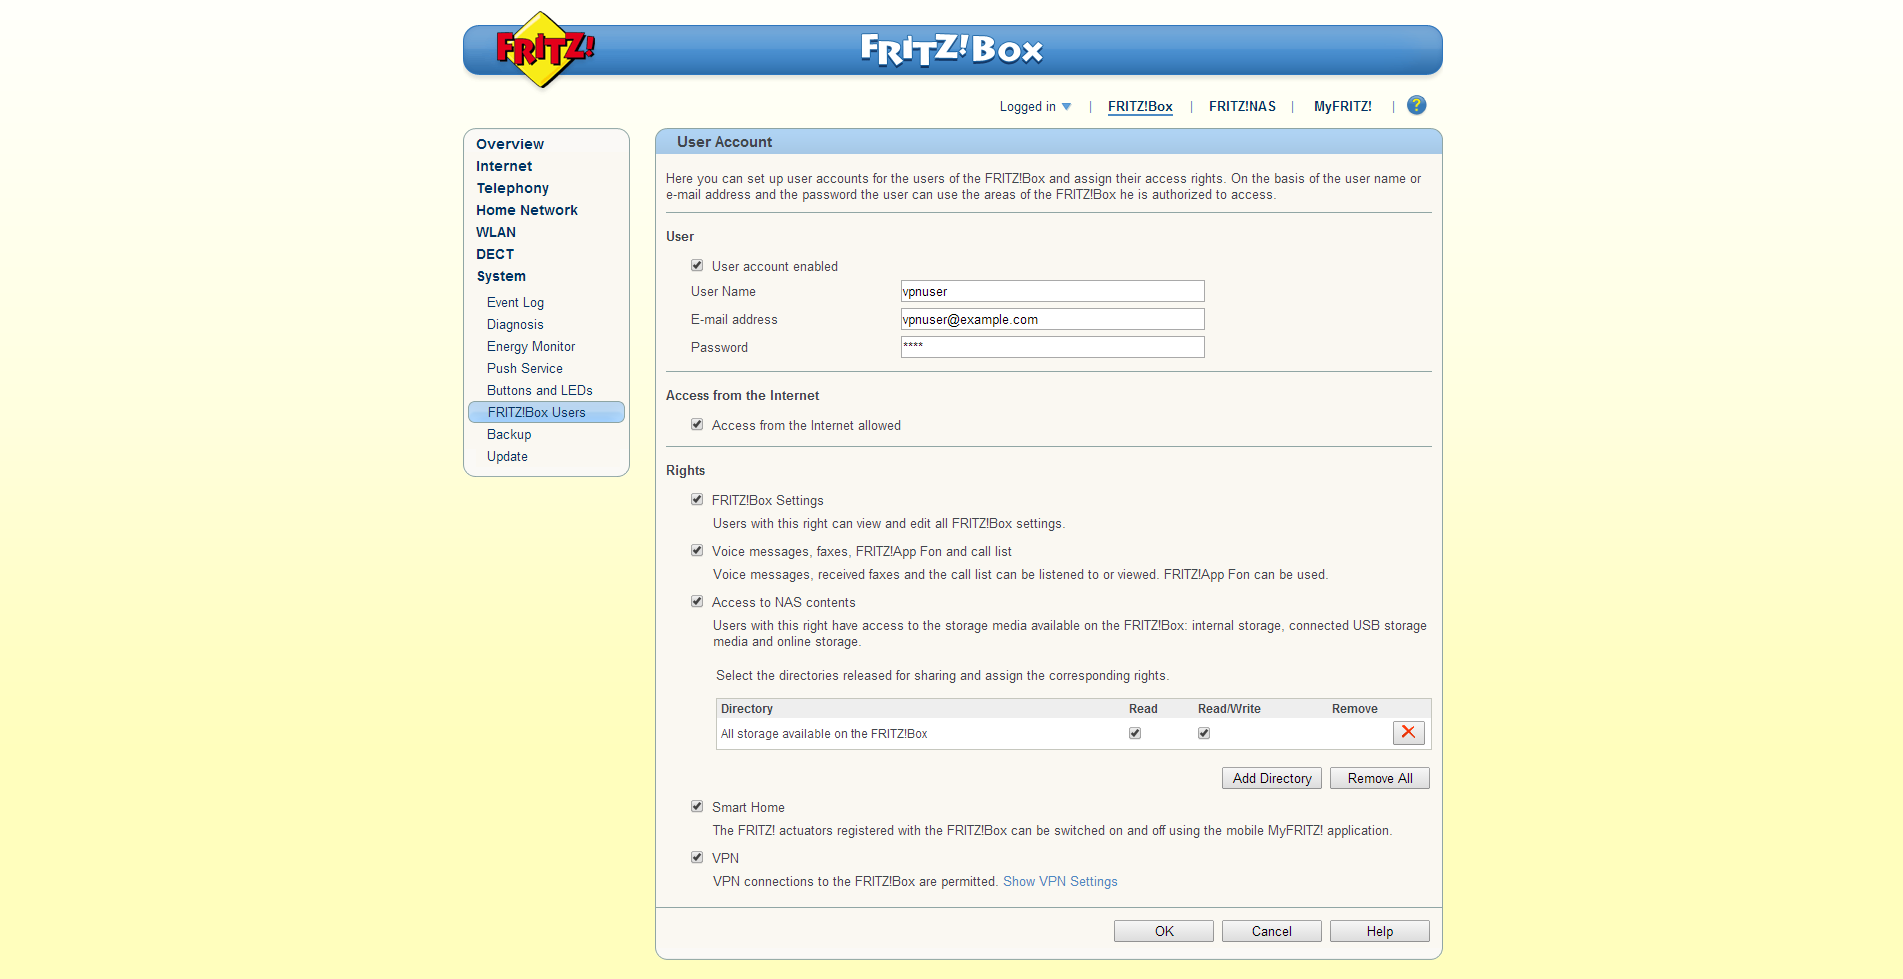This screenshot has width=1903, height=979.
Task: Open Internet in the sidebar menu
Action: click(504, 166)
